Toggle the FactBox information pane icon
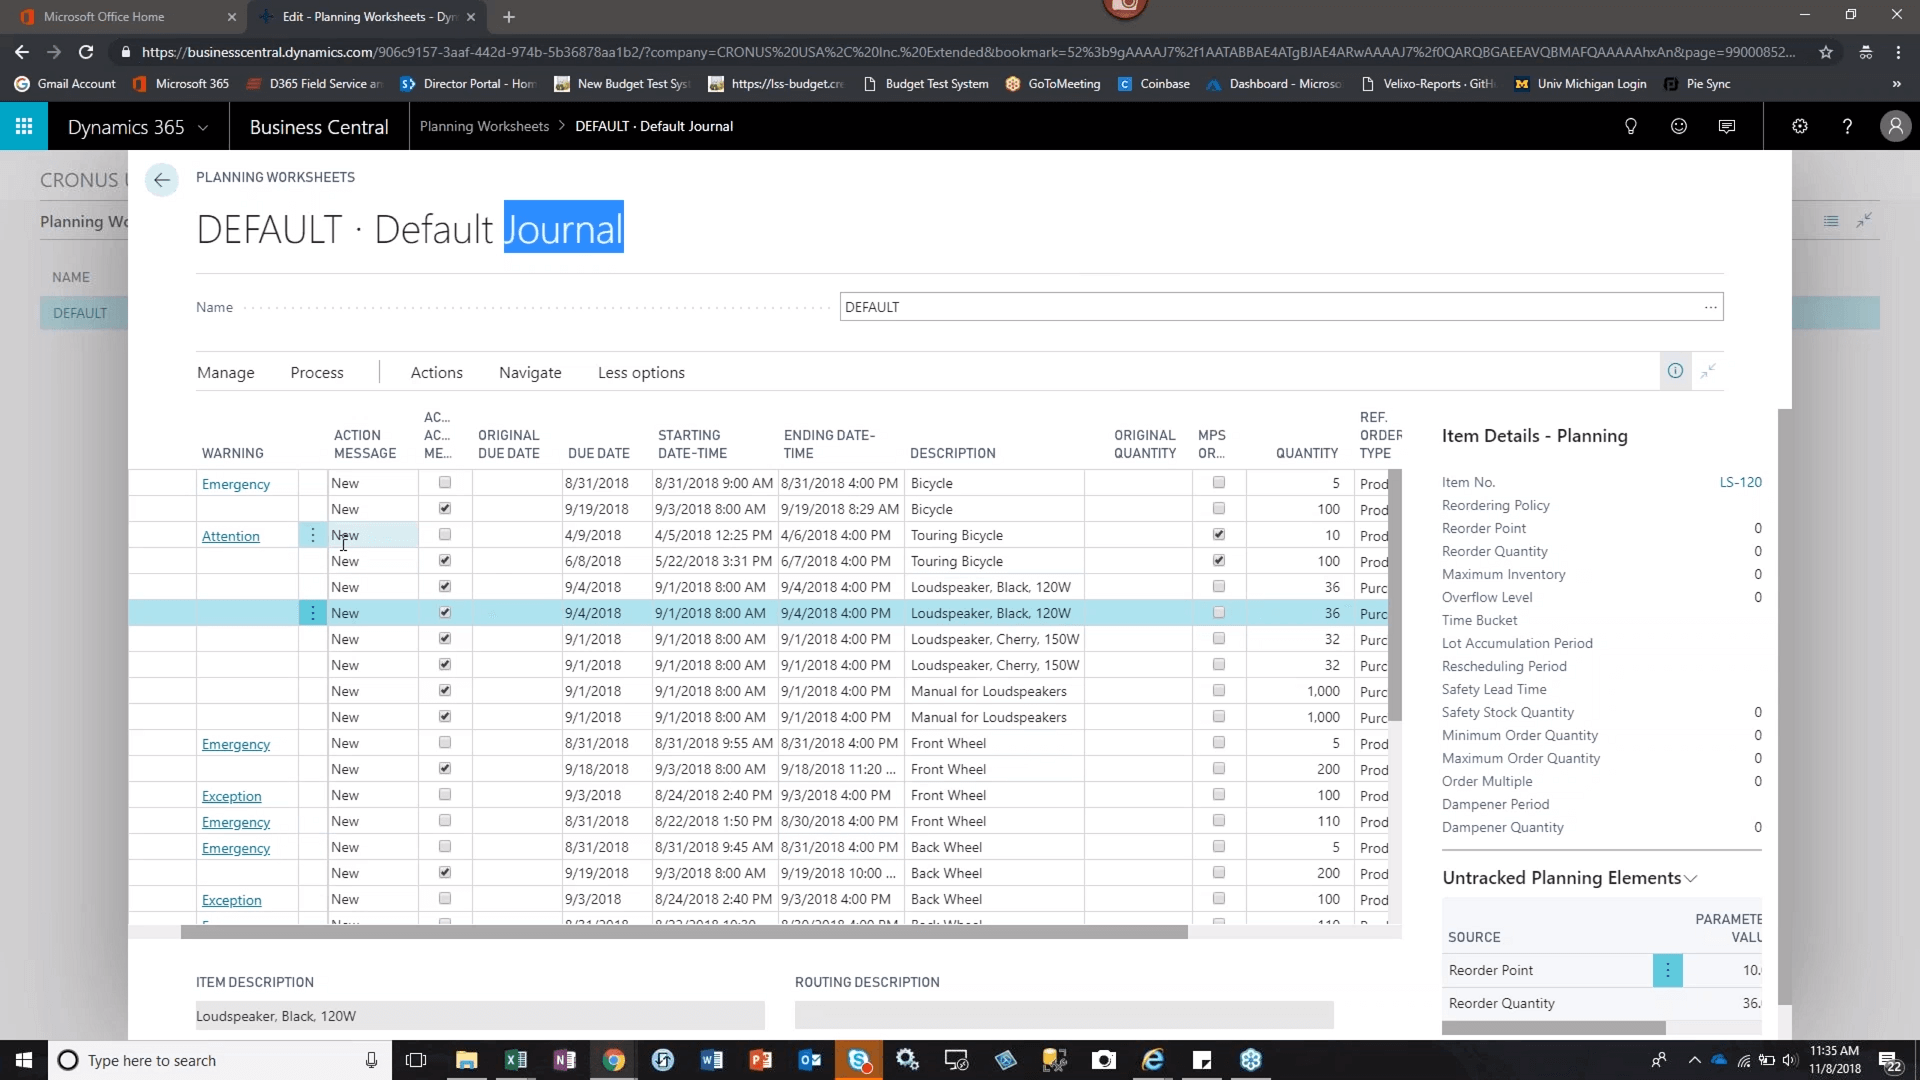This screenshot has height=1080, width=1920. 1675,371
